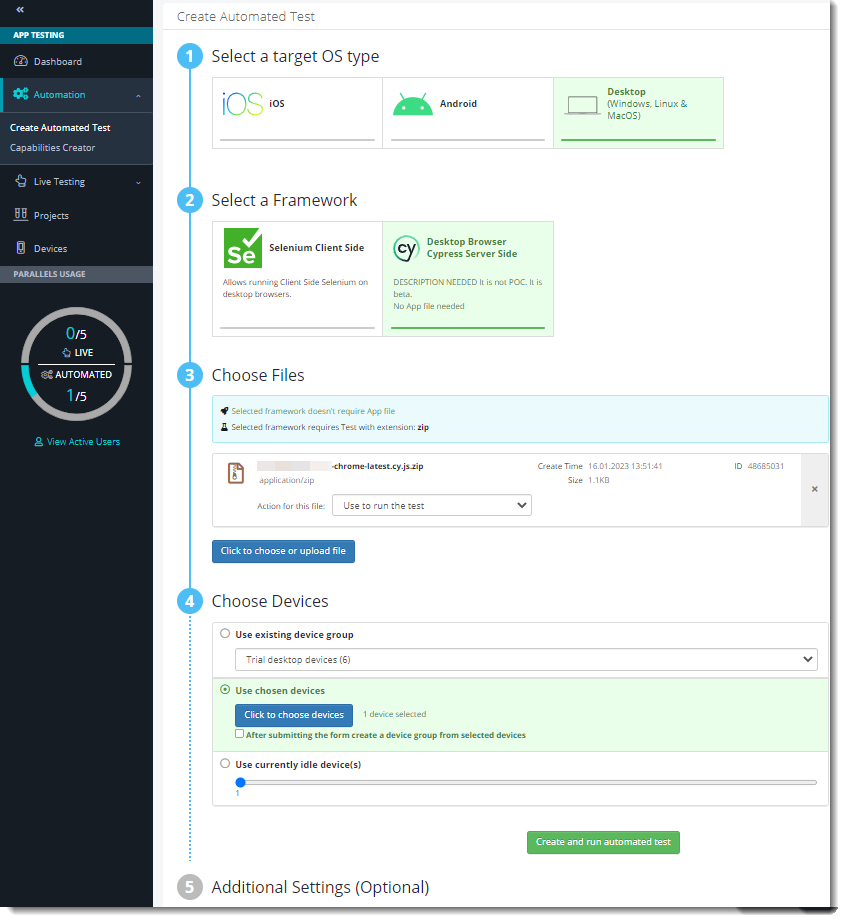Viewport: 844px width, 922px height.
Task: Pick the Selenium Client Side framework icon
Action: click(243, 248)
